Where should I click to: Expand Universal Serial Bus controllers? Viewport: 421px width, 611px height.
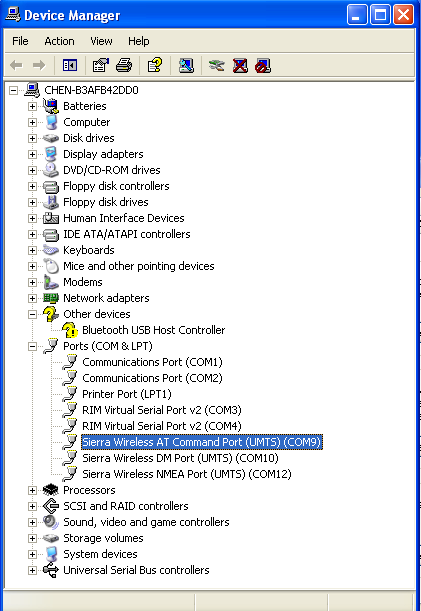coord(32,570)
